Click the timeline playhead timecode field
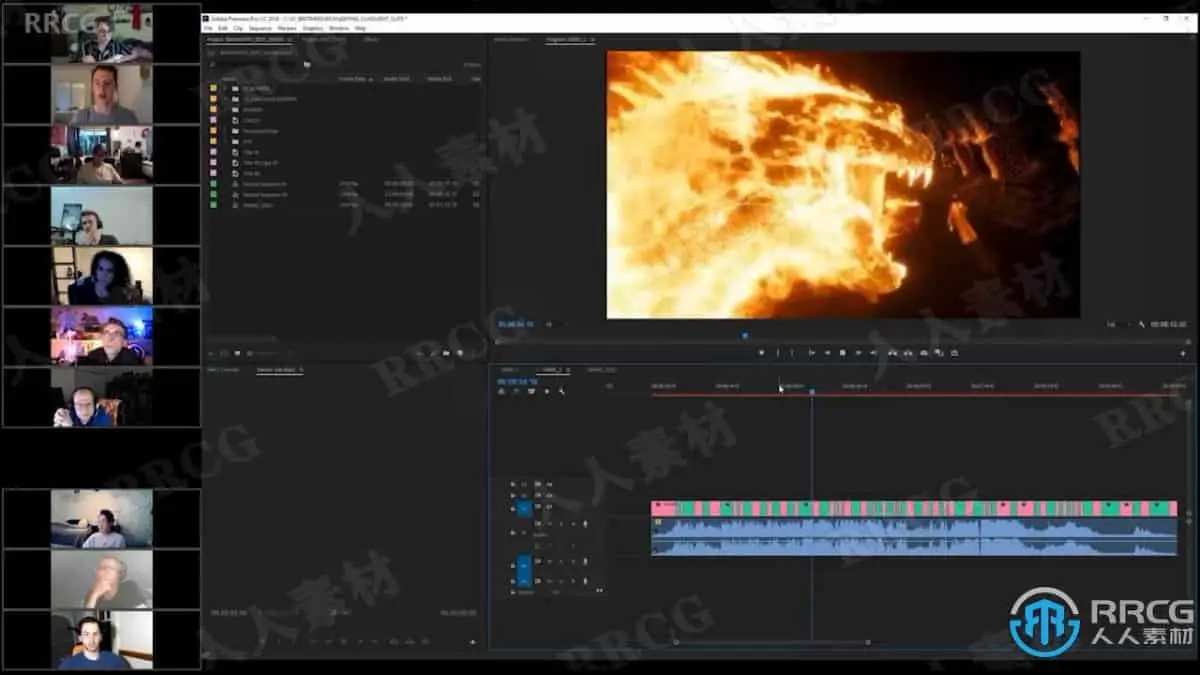The image size is (1200, 675). [517, 382]
